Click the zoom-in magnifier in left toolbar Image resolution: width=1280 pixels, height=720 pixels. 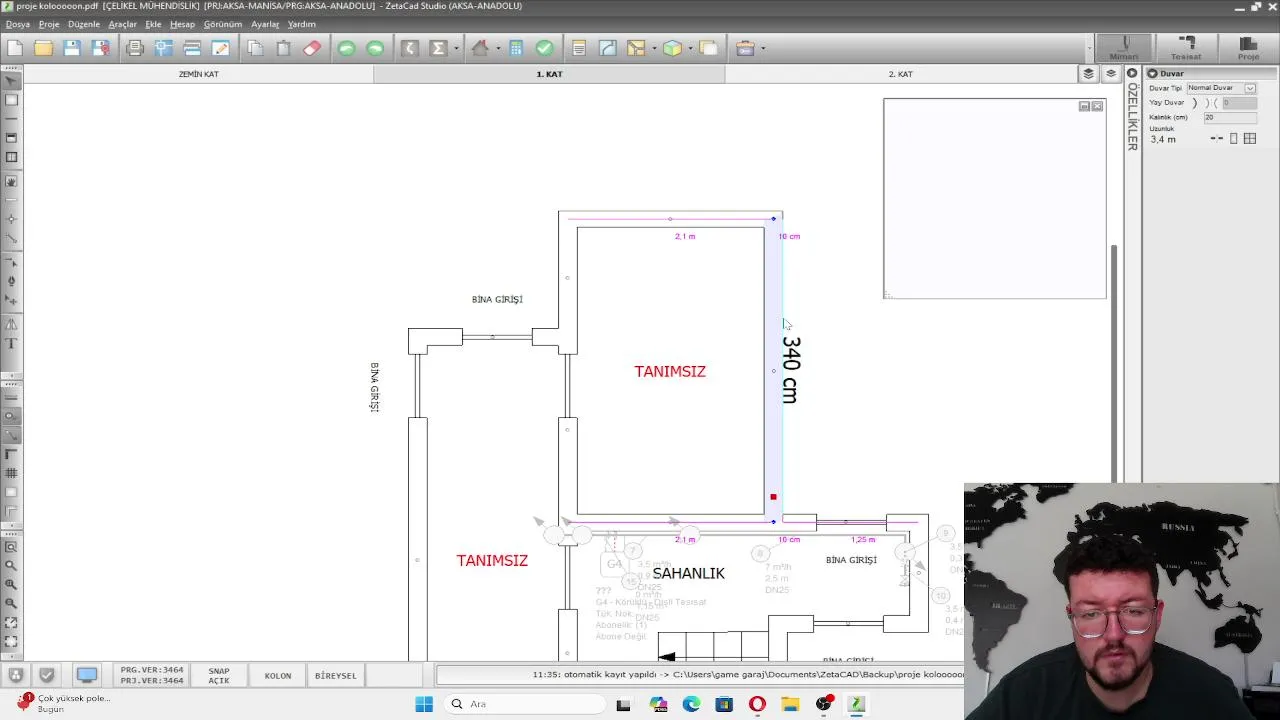click(12, 584)
